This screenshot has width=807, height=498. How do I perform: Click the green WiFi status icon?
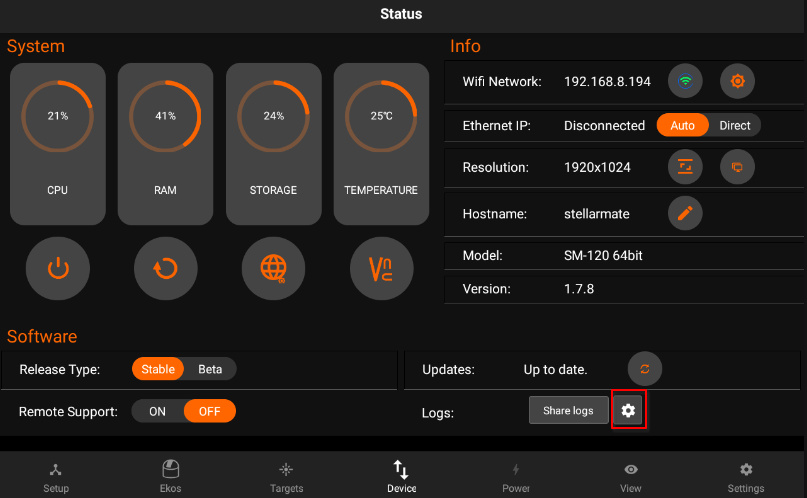685,81
